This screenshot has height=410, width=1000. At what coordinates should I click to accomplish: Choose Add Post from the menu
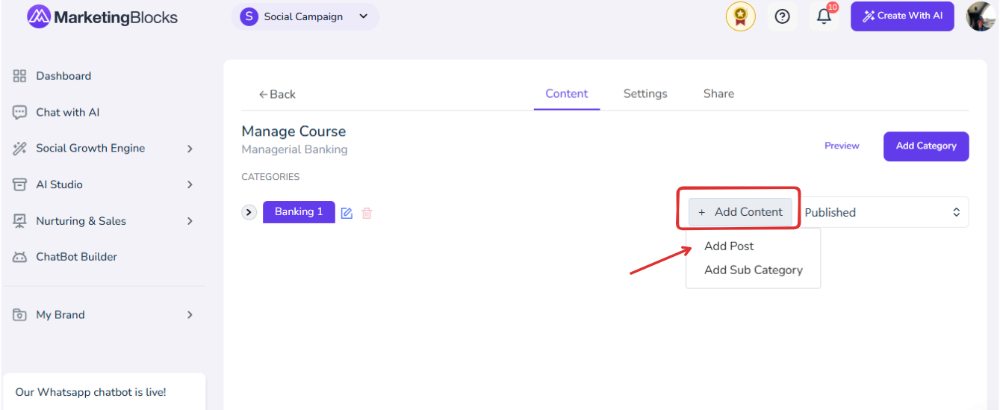[729, 246]
